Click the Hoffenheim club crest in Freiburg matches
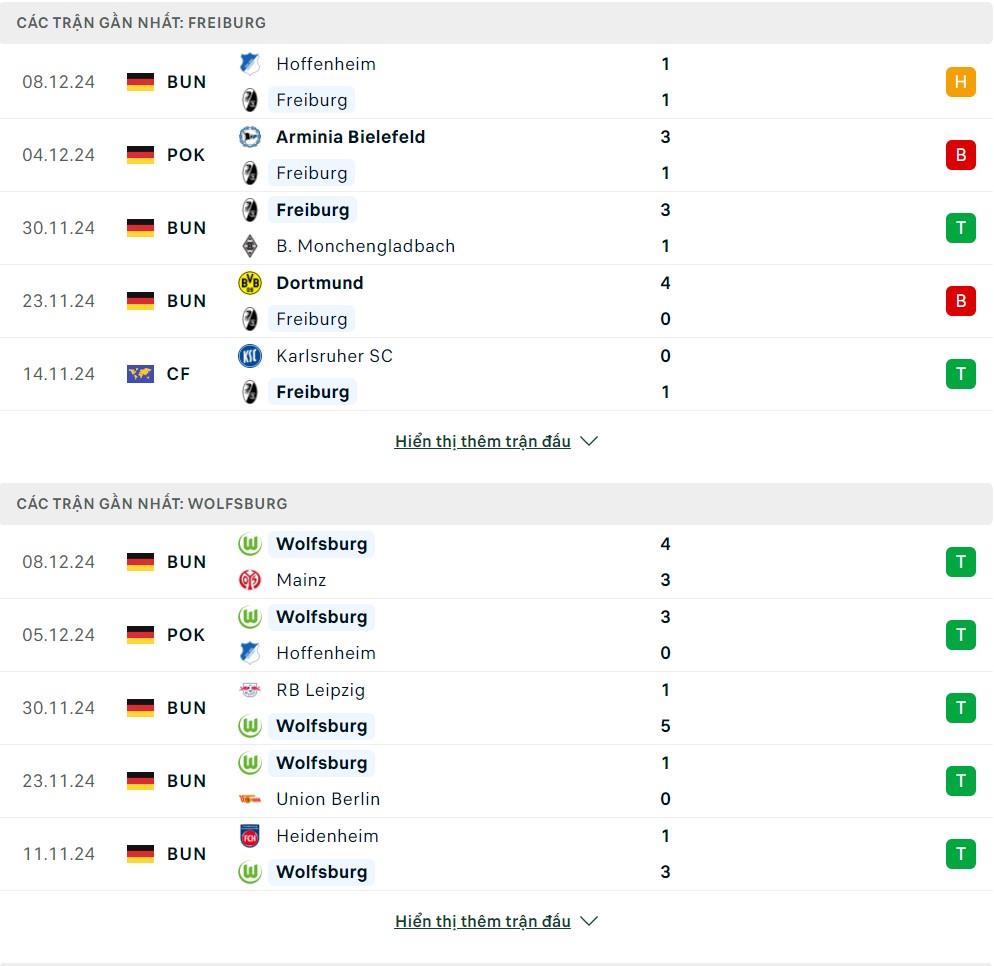The width and height of the screenshot is (994, 966). click(249, 64)
